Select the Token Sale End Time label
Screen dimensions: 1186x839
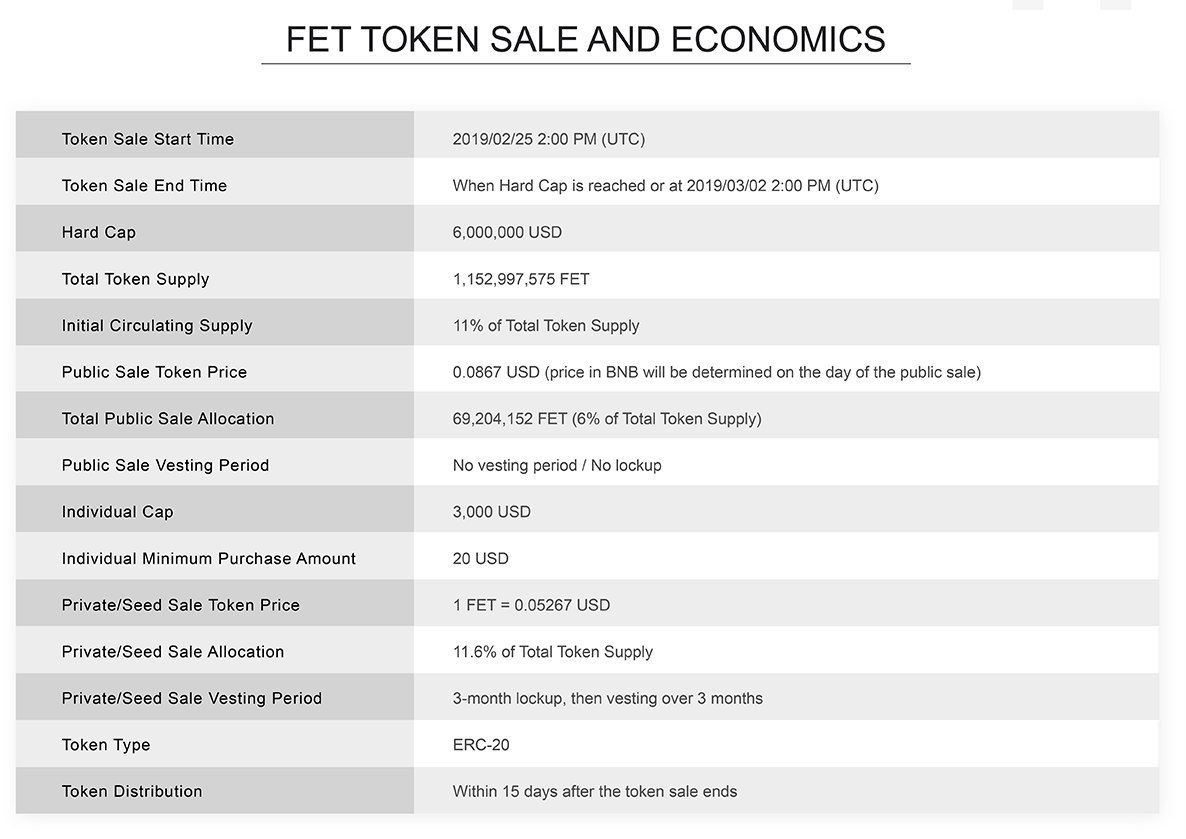click(x=144, y=185)
